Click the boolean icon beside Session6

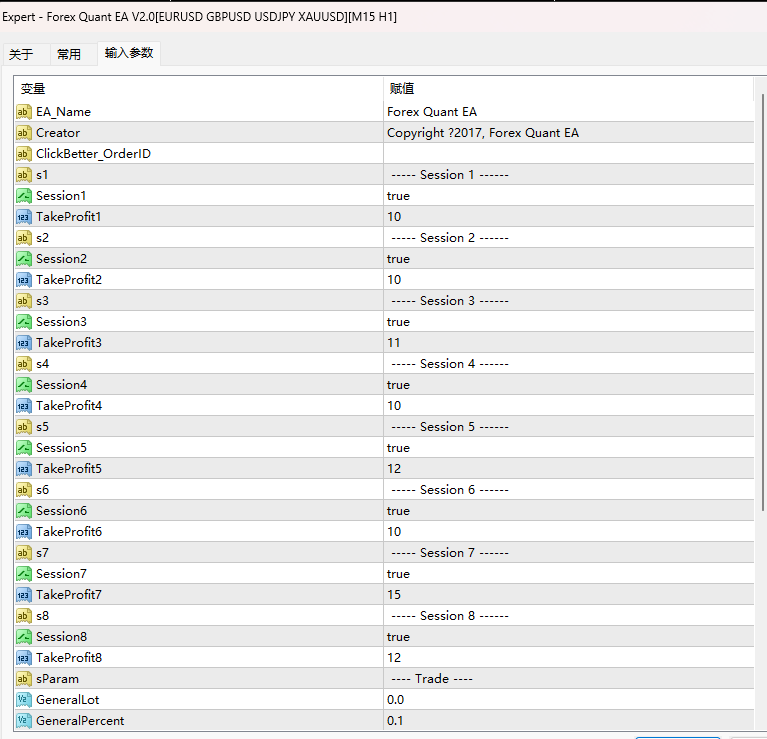(23, 511)
